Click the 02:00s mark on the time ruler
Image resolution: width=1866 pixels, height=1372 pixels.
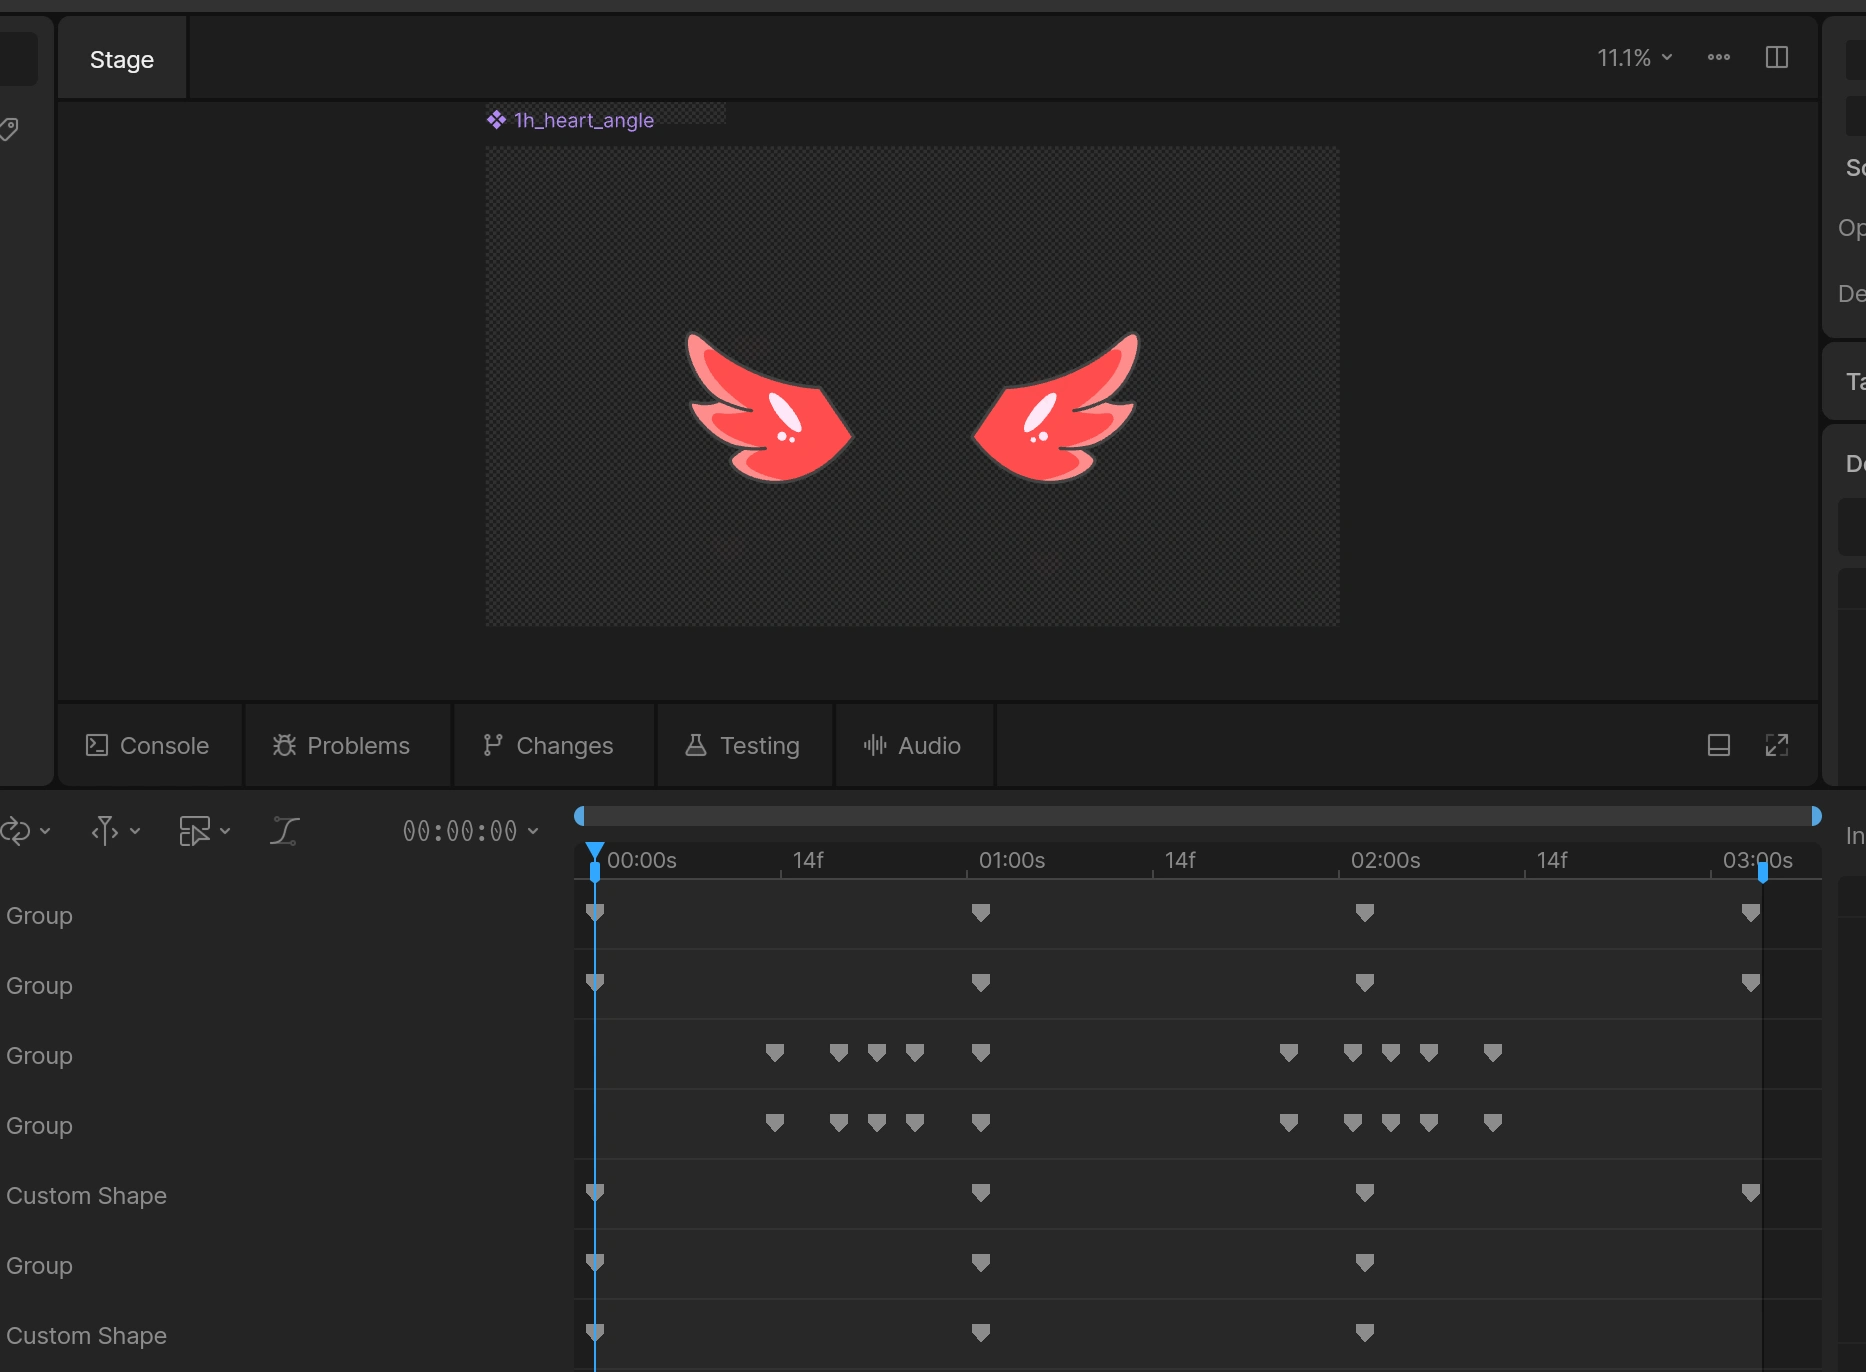[1385, 860]
